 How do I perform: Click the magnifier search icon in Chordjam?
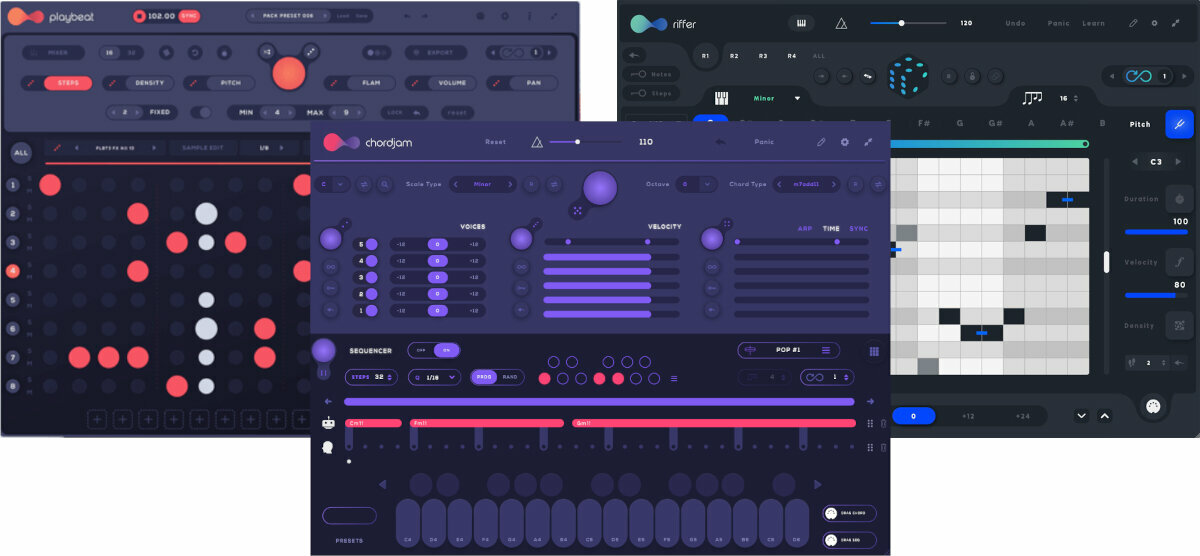click(x=385, y=184)
